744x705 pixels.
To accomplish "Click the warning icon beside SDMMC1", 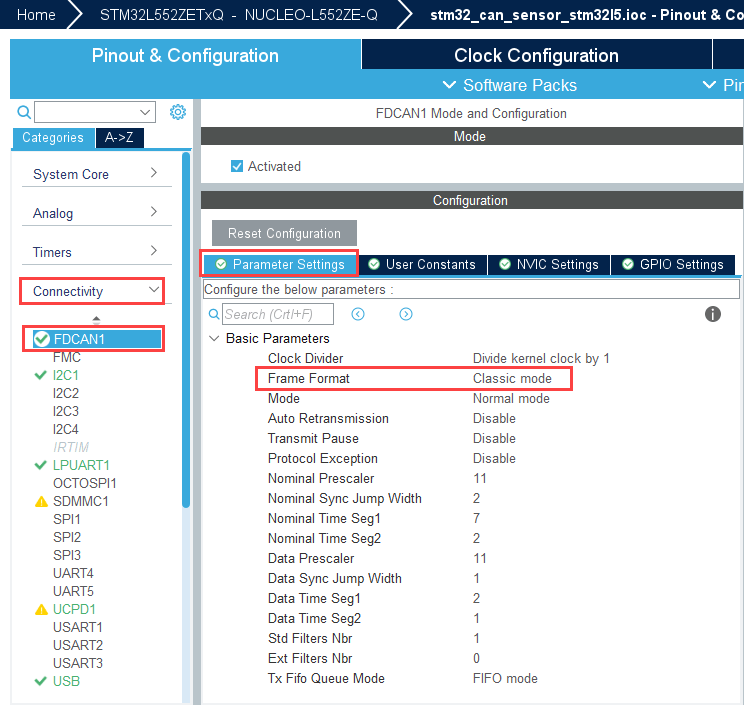I will tap(41, 501).
